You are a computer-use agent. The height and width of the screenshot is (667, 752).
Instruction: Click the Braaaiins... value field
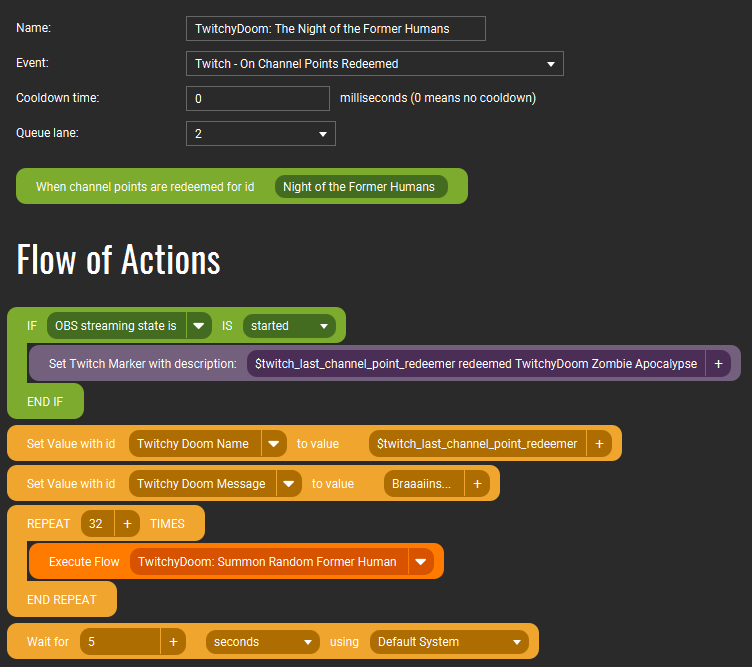point(423,483)
